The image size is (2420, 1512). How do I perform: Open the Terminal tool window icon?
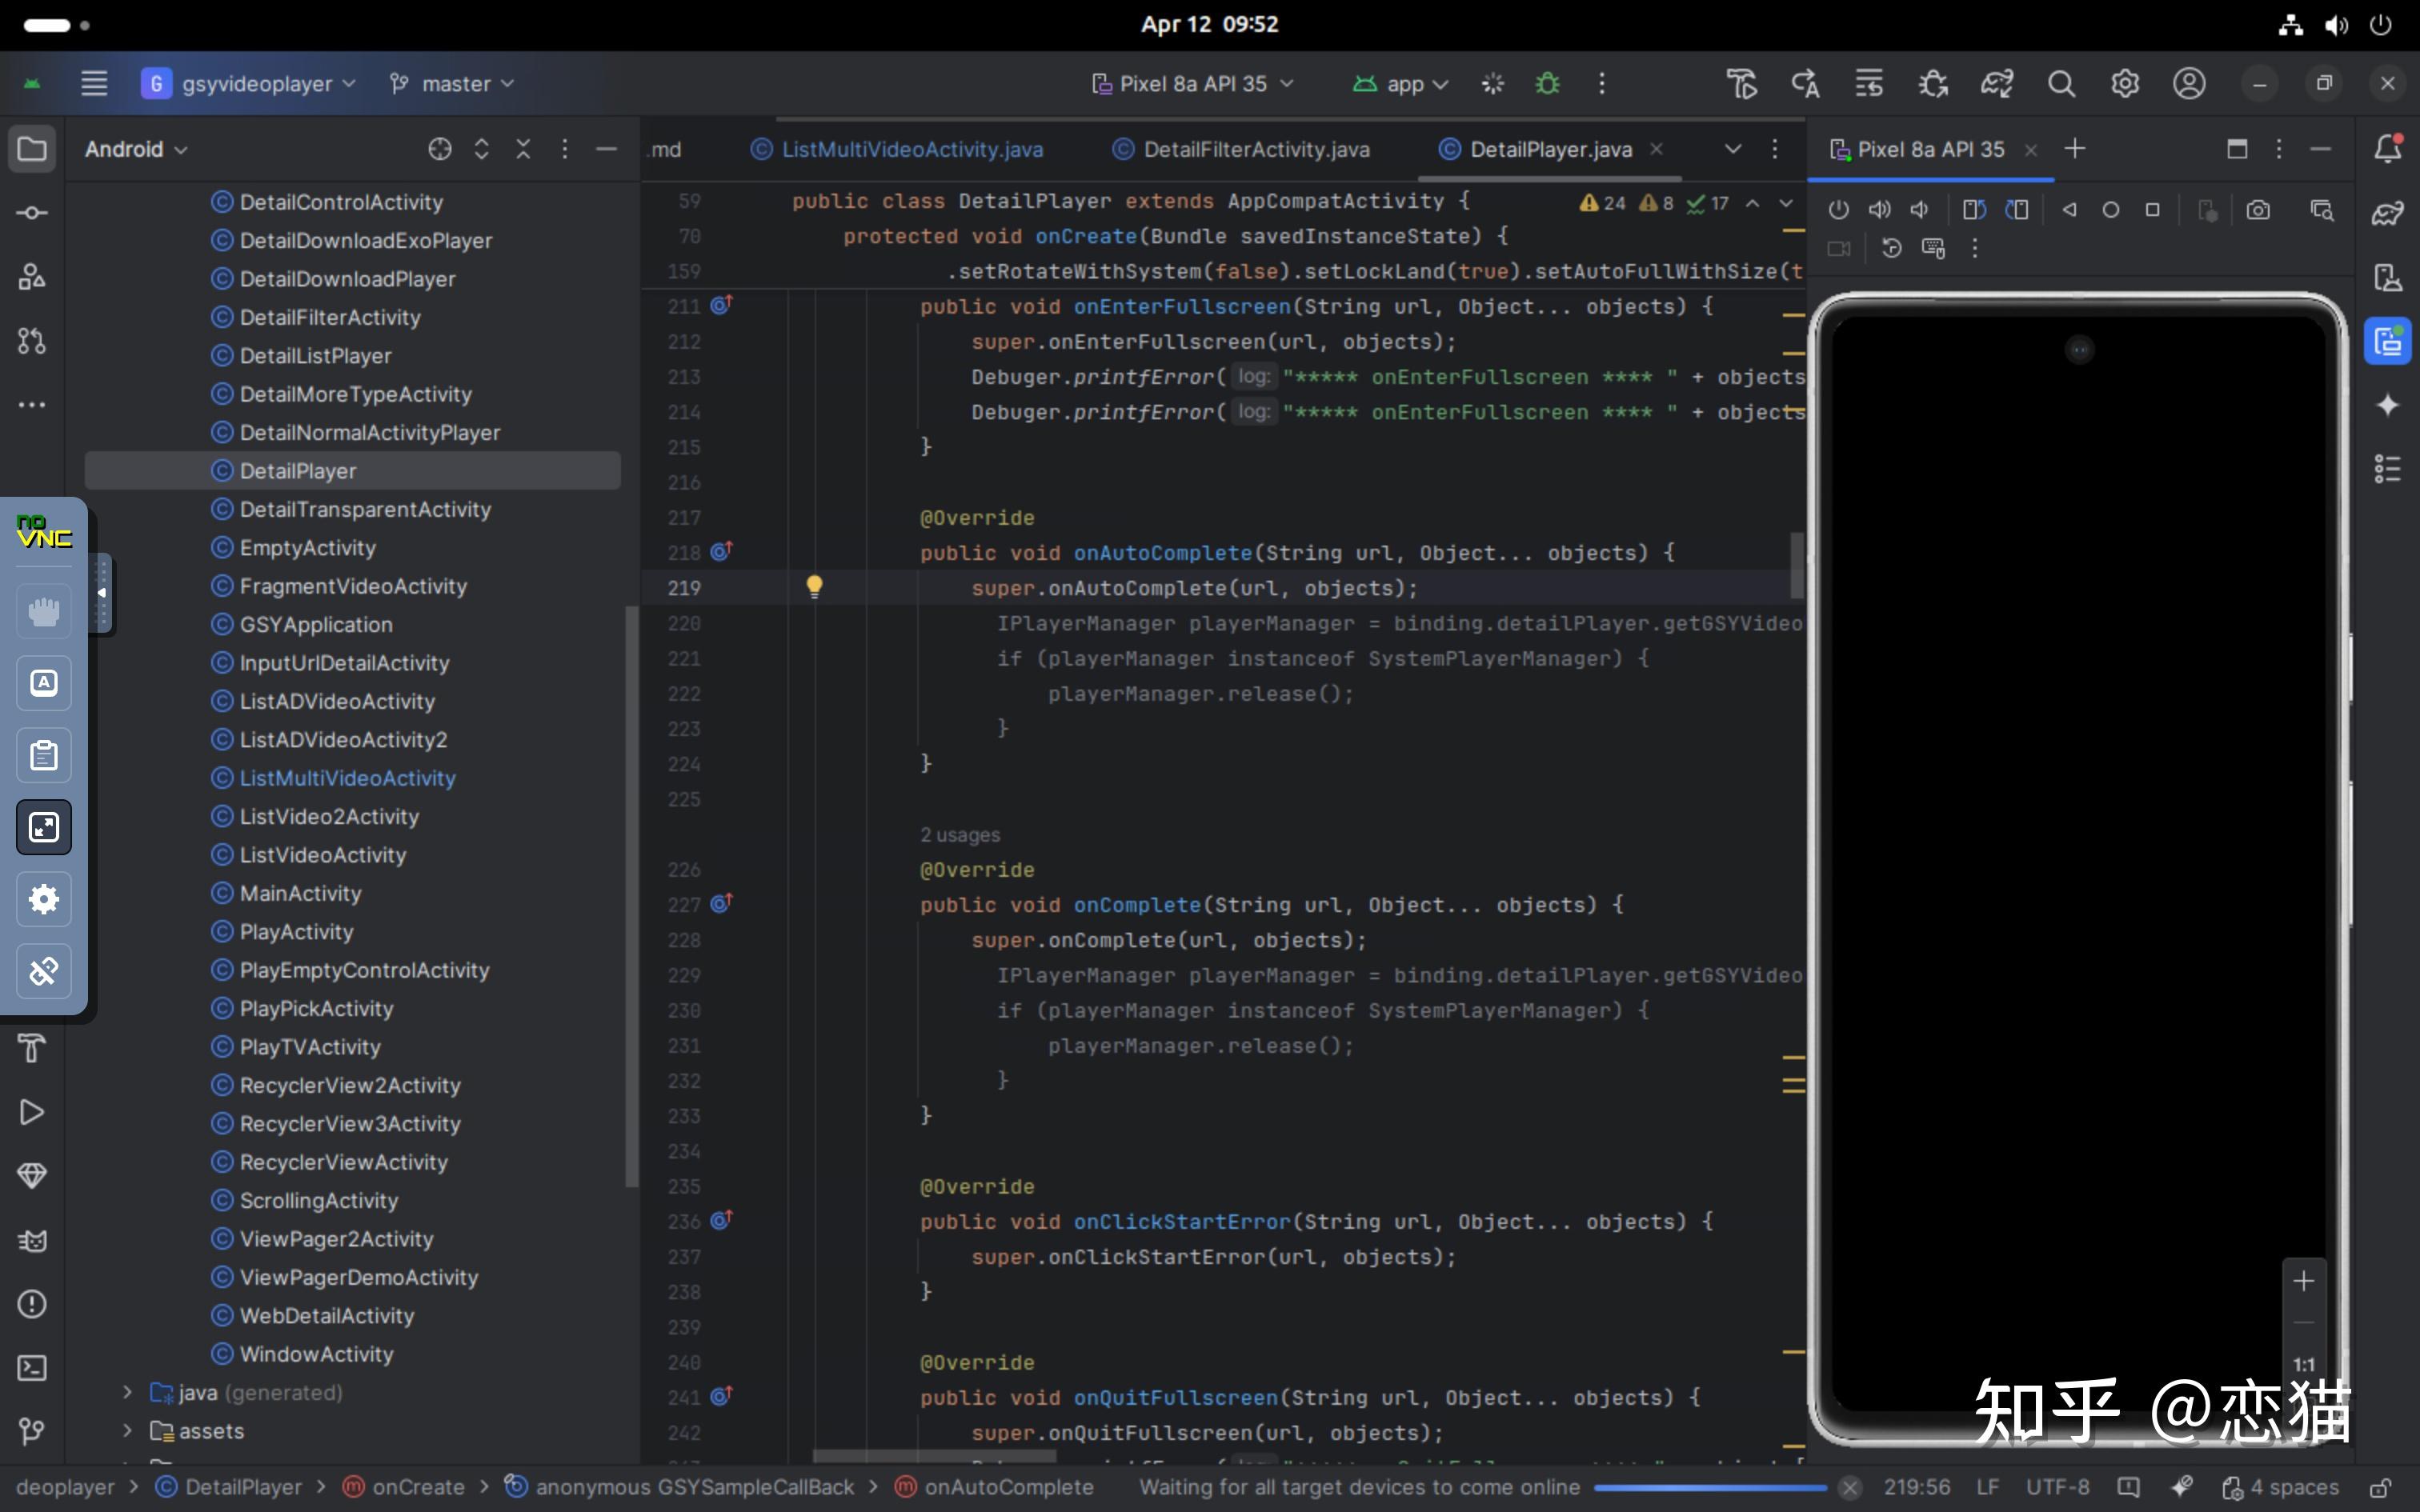point(32,1368)
